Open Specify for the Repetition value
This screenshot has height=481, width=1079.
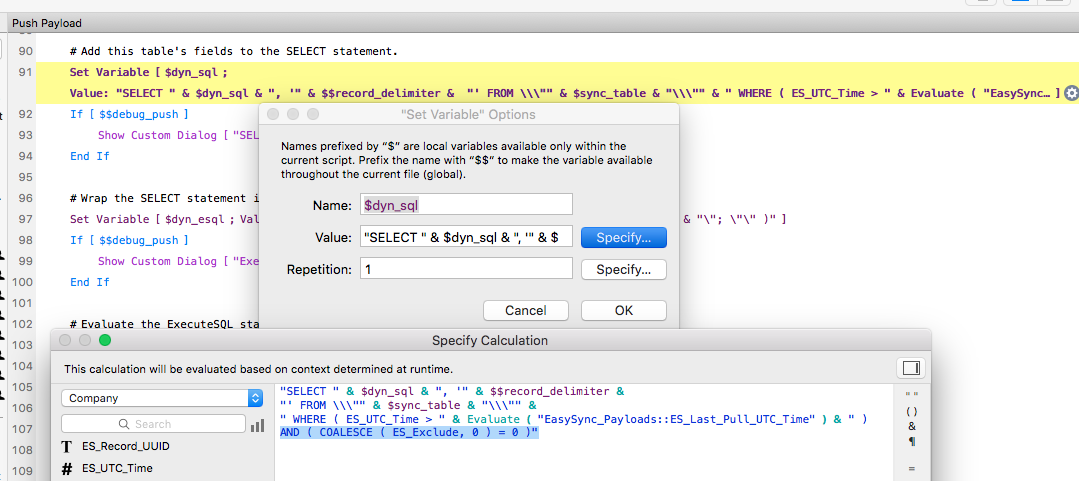[x=623, y=269]
